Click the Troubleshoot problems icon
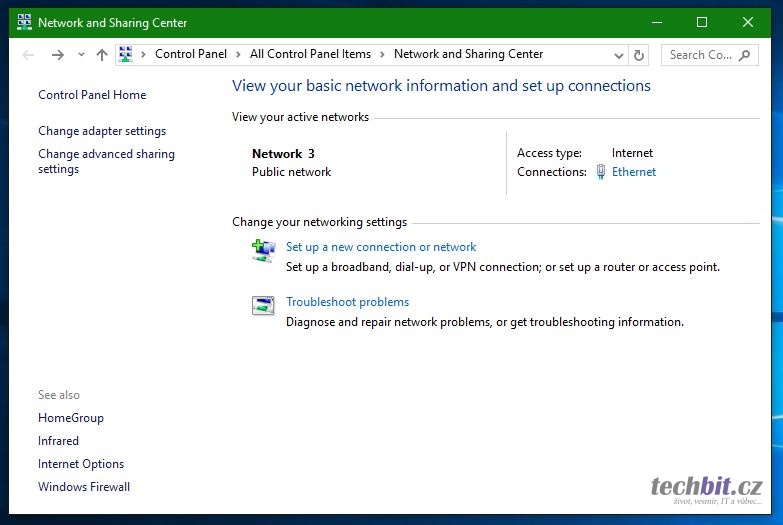This screenshot has width=783, height=525. [x=263, y=305]
